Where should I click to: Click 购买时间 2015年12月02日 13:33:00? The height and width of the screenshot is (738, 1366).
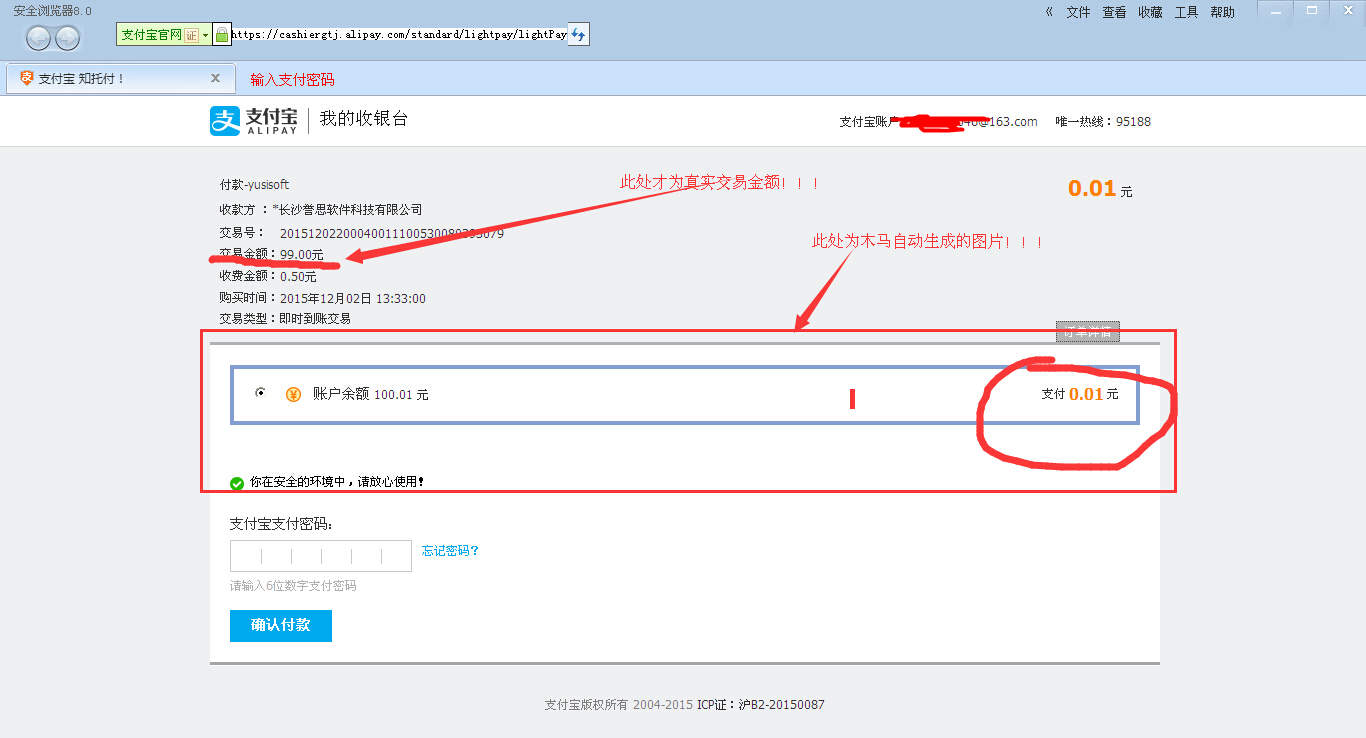(322, 298)
